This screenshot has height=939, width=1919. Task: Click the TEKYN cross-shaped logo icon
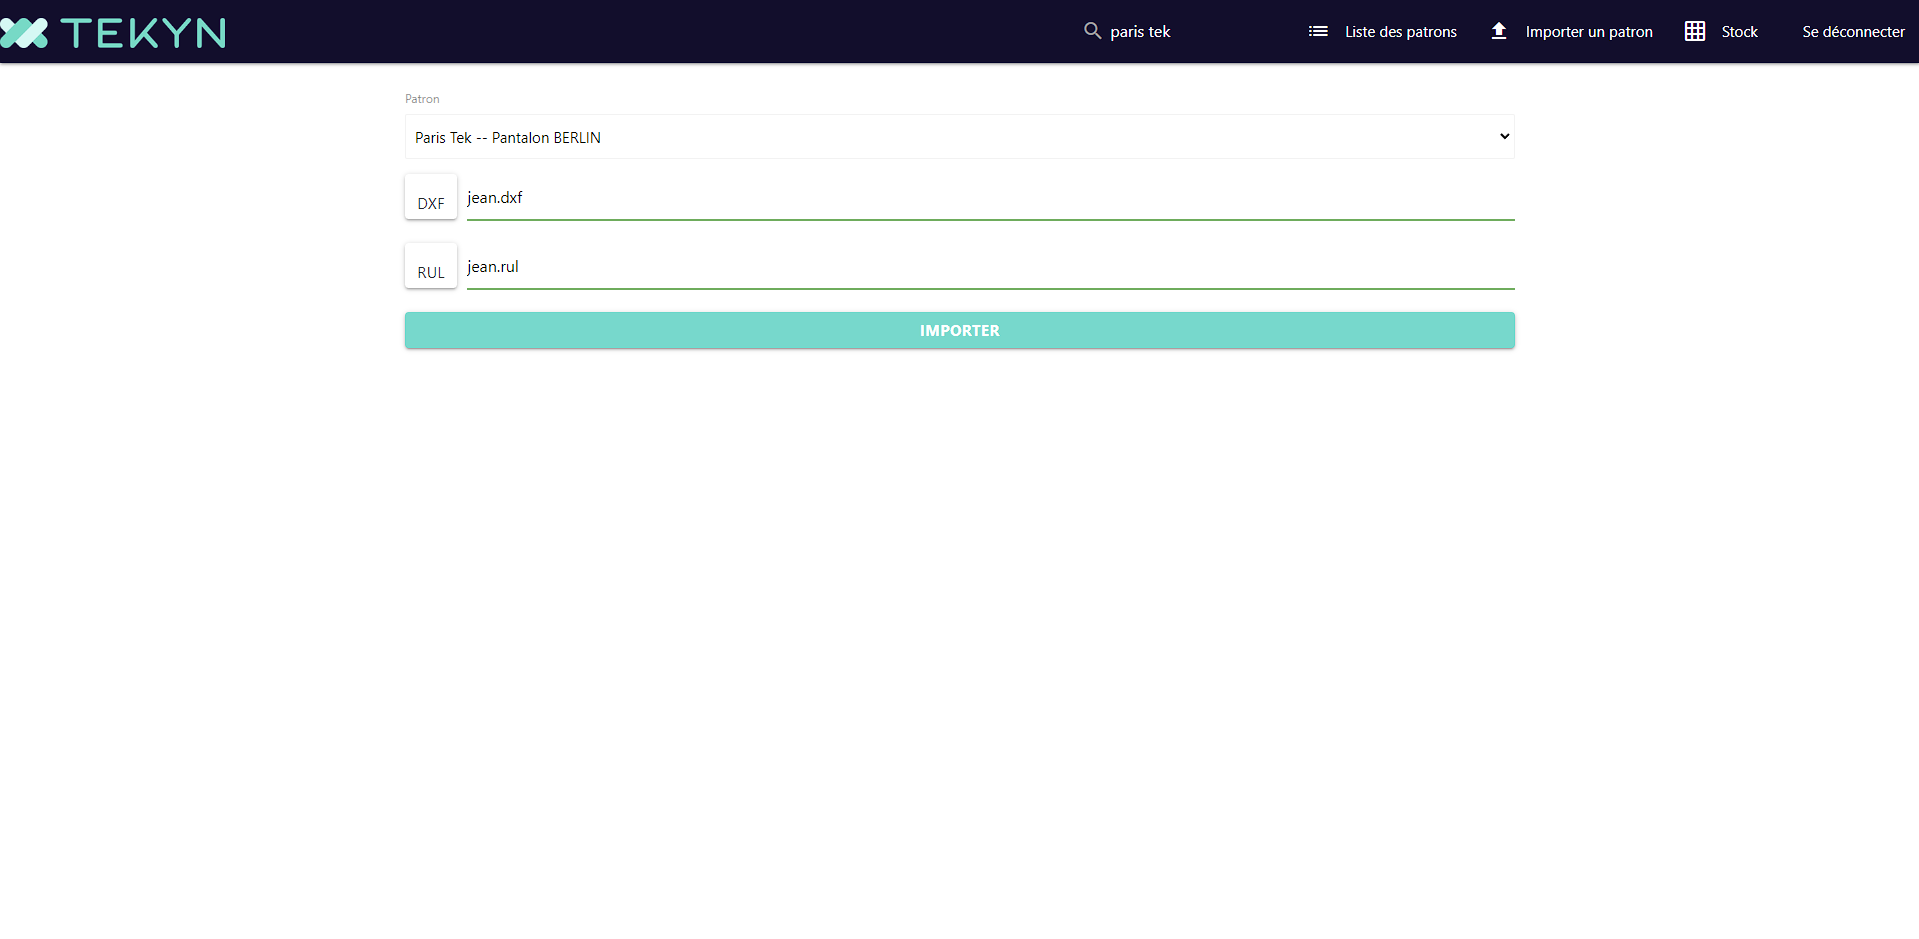(x=24, y=33)
